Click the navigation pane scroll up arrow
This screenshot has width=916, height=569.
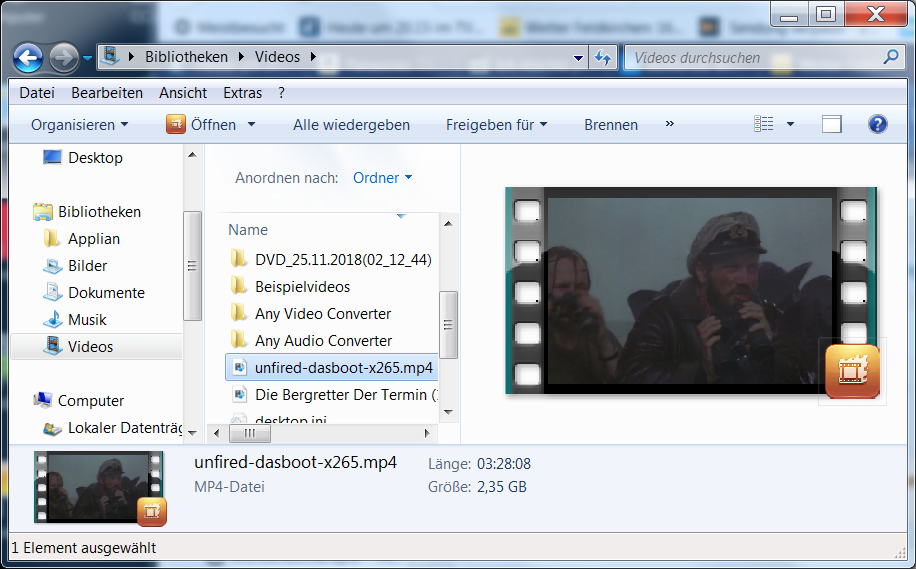coord(192,155)
